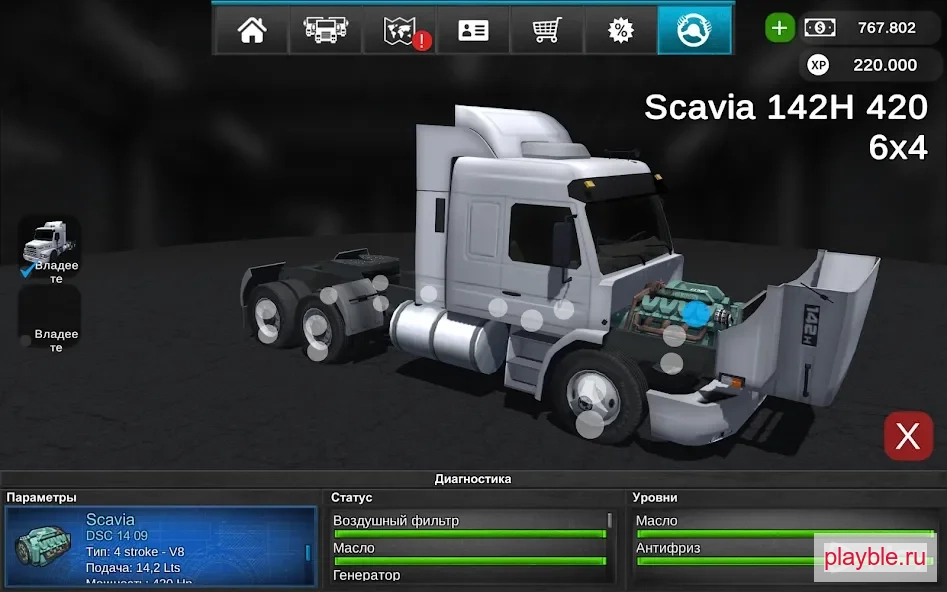
Task: Click the engine image in Parameters panel
Action: click(x=42, y=545)
